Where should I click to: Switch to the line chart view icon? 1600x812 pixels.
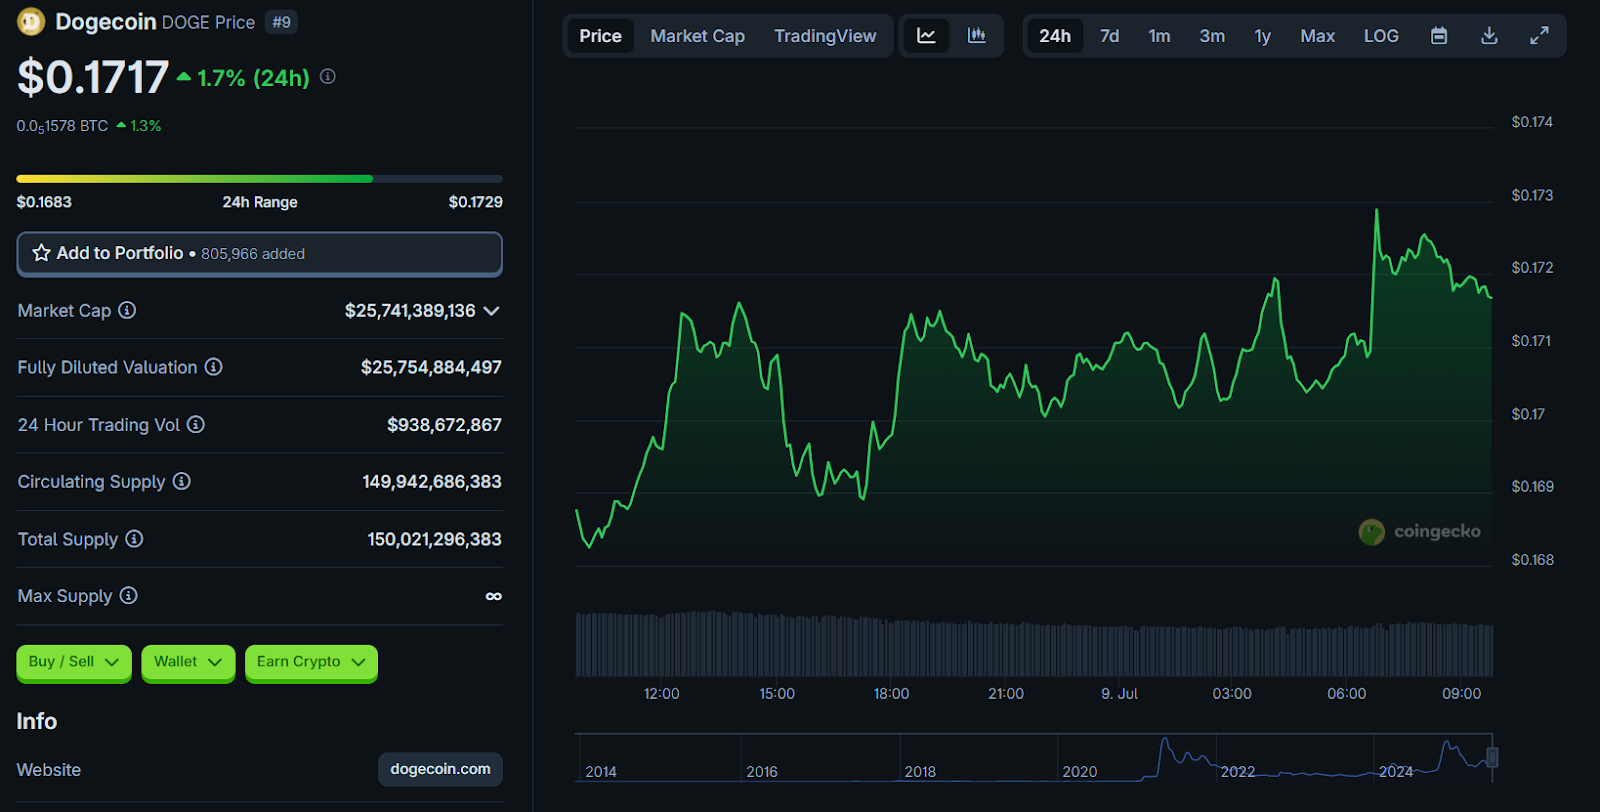[926, 36]
